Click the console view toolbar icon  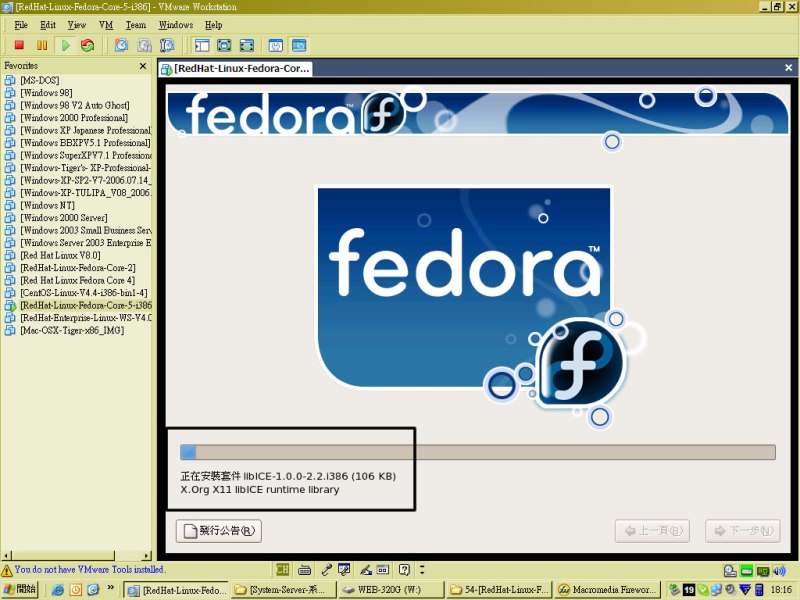pyautogui.click(x=299, y=45)
